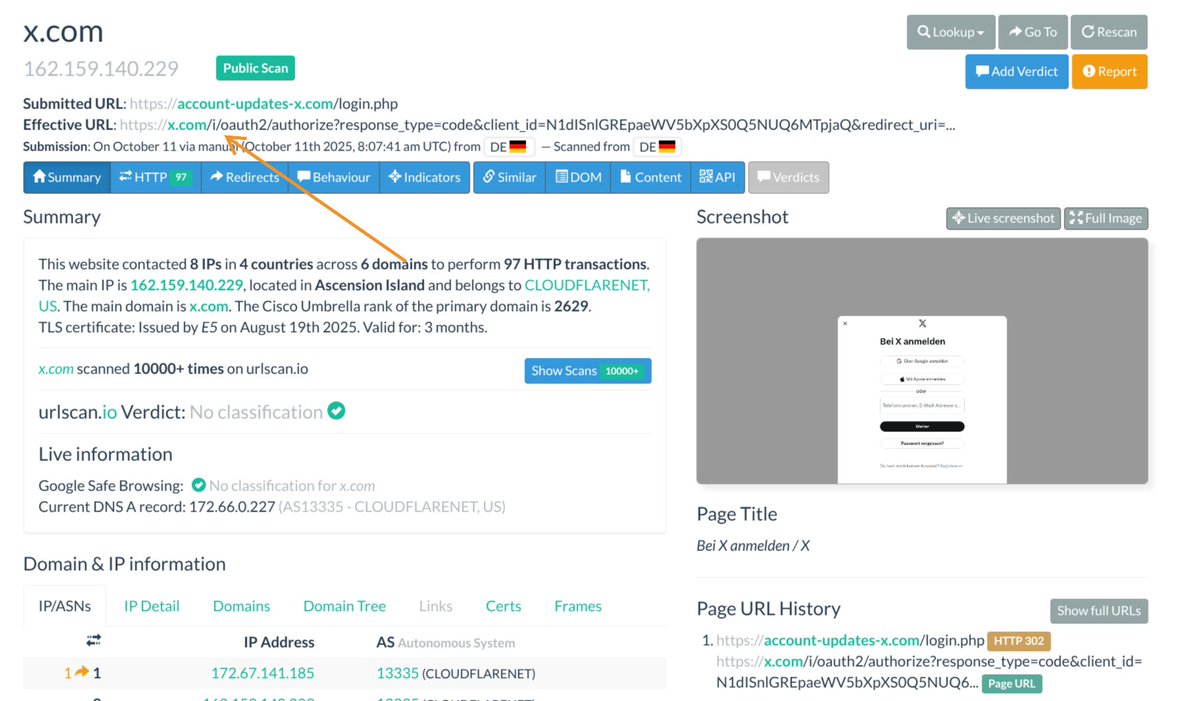Screen dimensions: 1200x701
Task: Click the orange redirect arrow in row 1
Action: pyautogui.click(x=82, y=674)
